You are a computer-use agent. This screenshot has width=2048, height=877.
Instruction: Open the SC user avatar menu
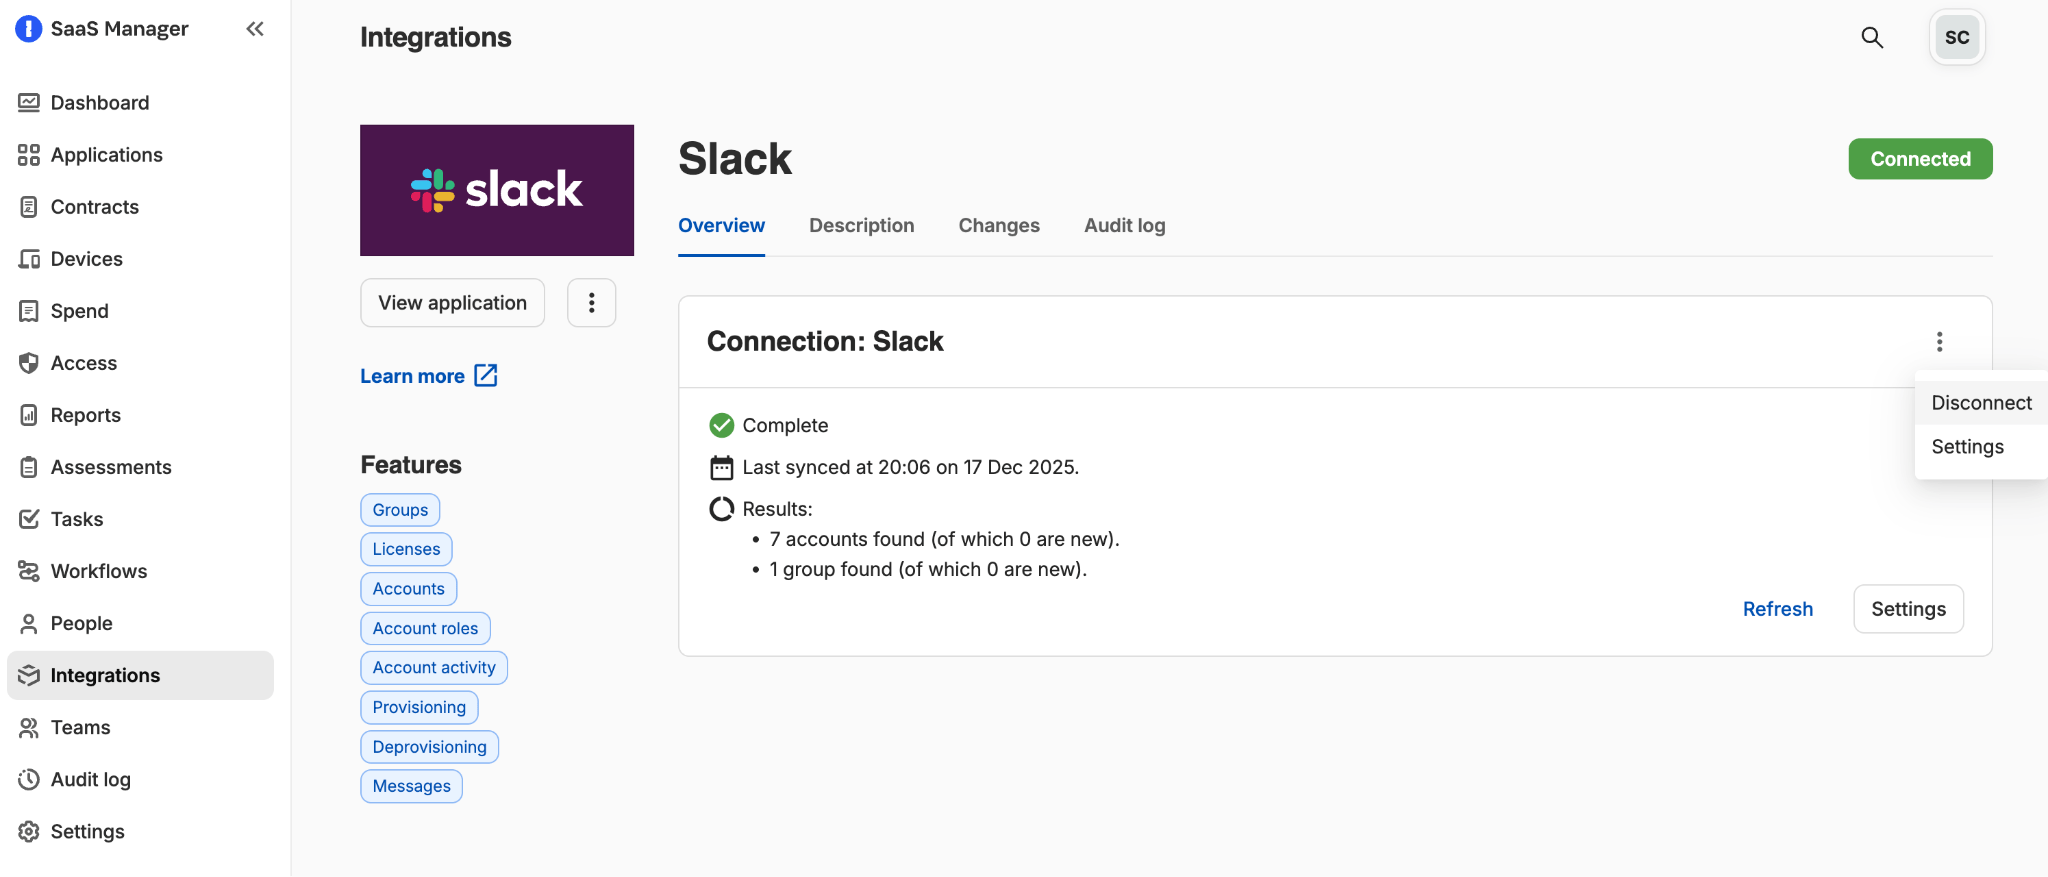pyautogui.click(x=1957, y=37)
